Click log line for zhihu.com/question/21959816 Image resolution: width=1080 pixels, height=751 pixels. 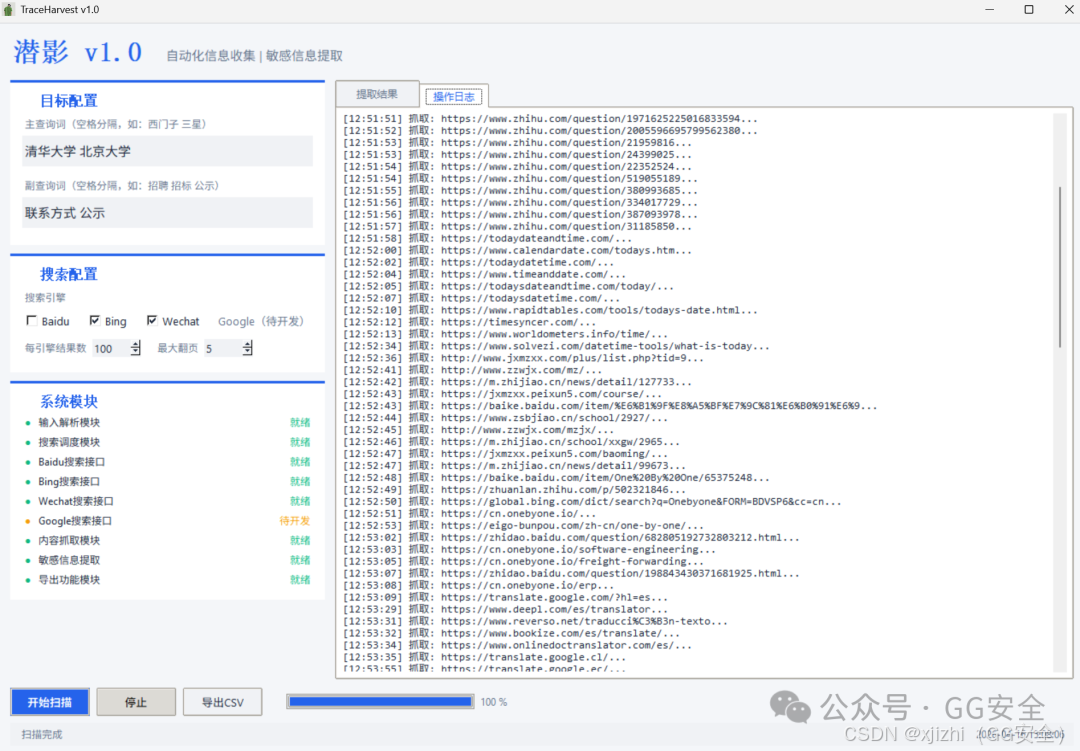tap(517, 143)
